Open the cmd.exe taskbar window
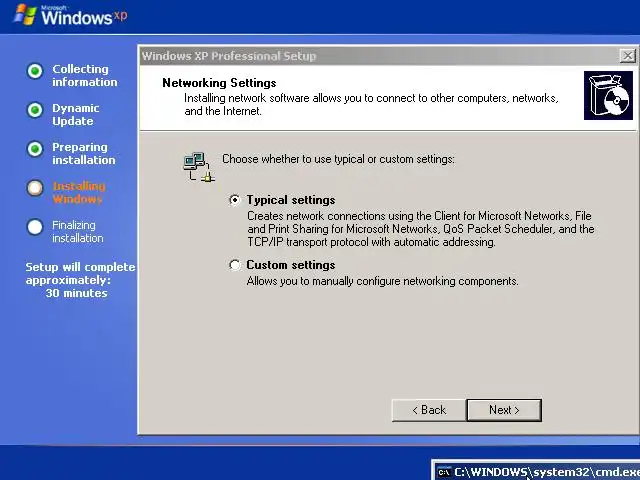640x480 pixels. click(x=536, y=471)
